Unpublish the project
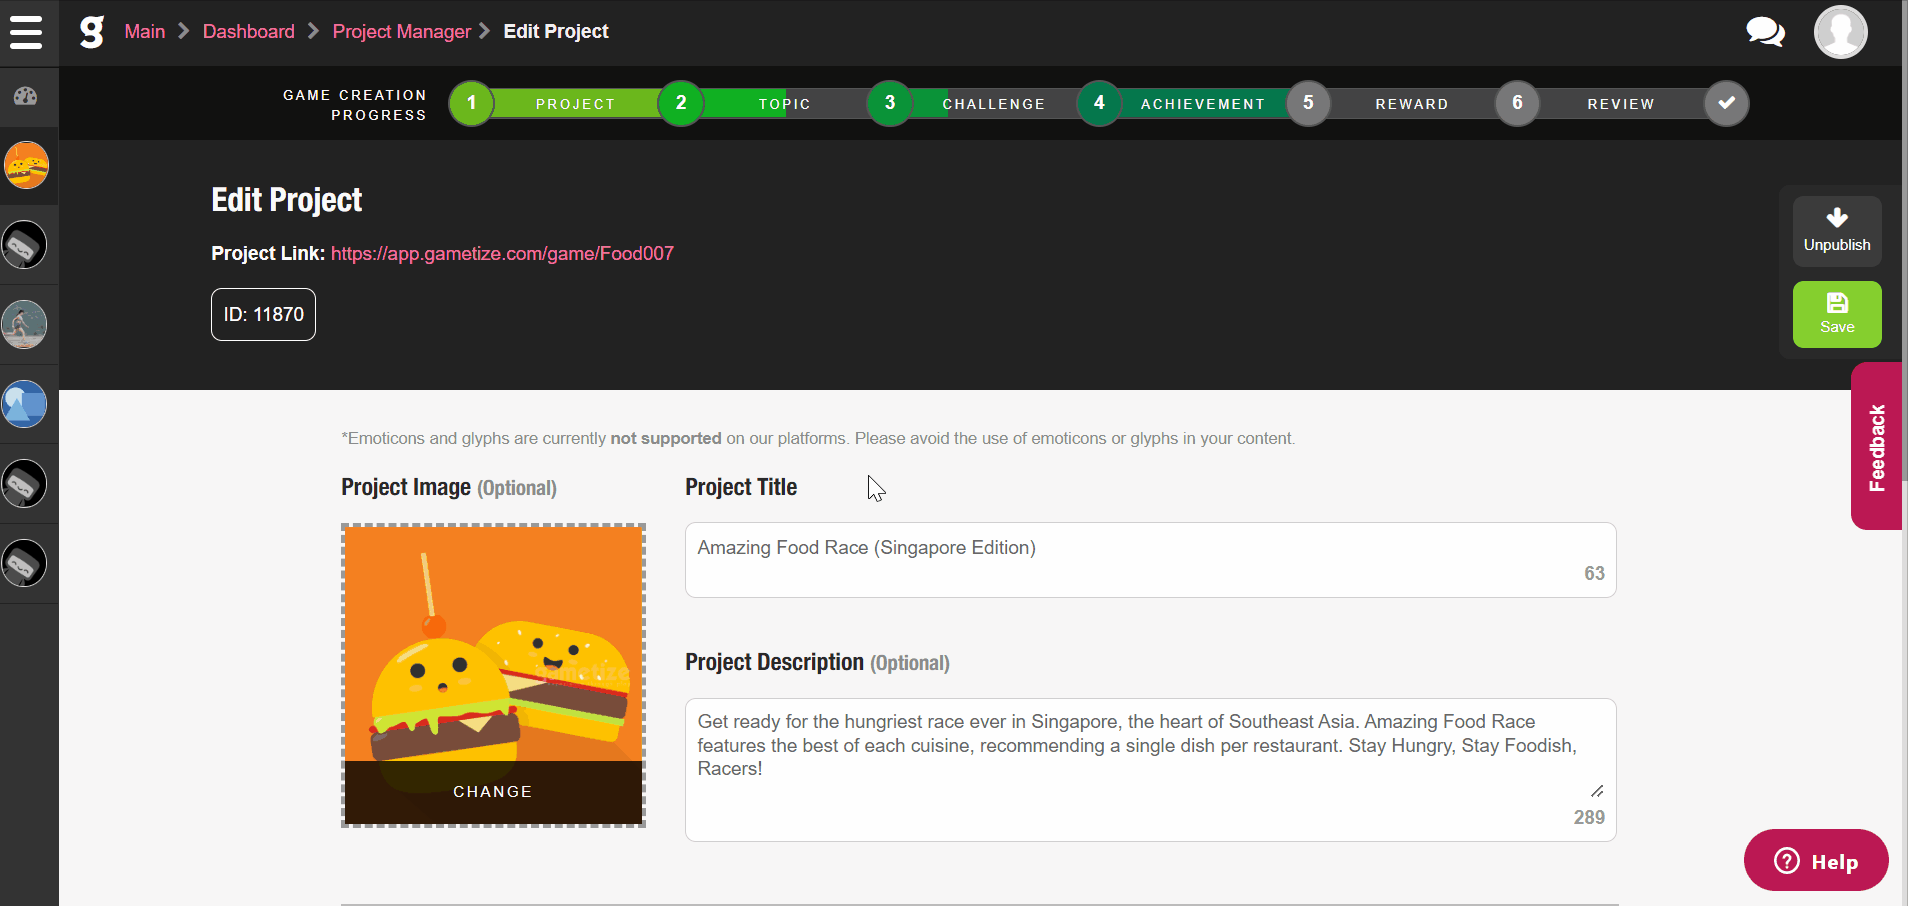Viewport: 1908px width, 906px height. [1837, 231]
